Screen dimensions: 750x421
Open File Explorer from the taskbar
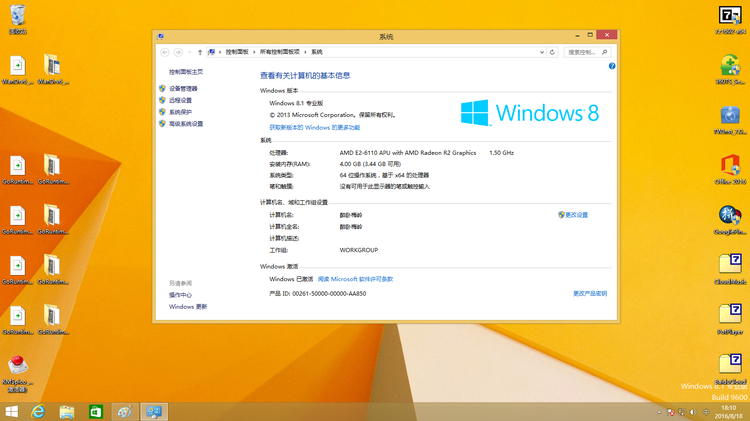pyautogui.click(x=67, y=411)
